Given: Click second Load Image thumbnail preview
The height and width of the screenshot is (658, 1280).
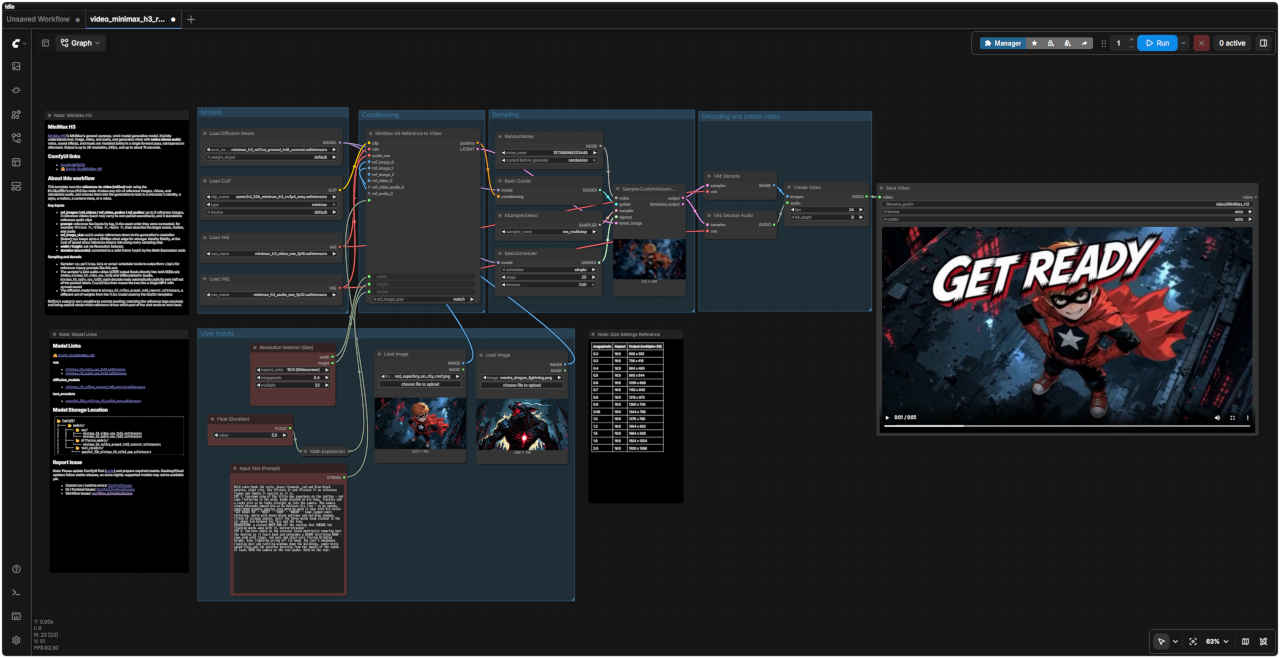Looking at the screenshot, I should pos(523,424).
